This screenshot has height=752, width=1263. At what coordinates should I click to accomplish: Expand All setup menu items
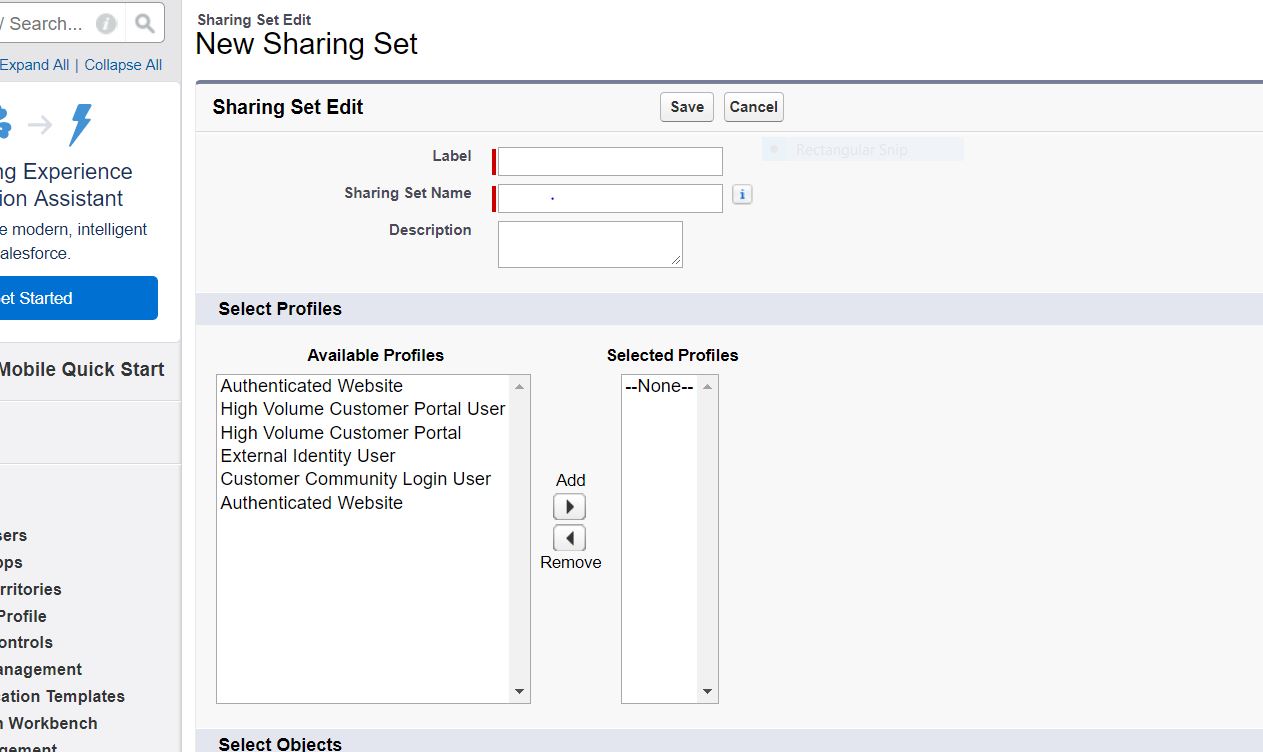click(35, 65)
